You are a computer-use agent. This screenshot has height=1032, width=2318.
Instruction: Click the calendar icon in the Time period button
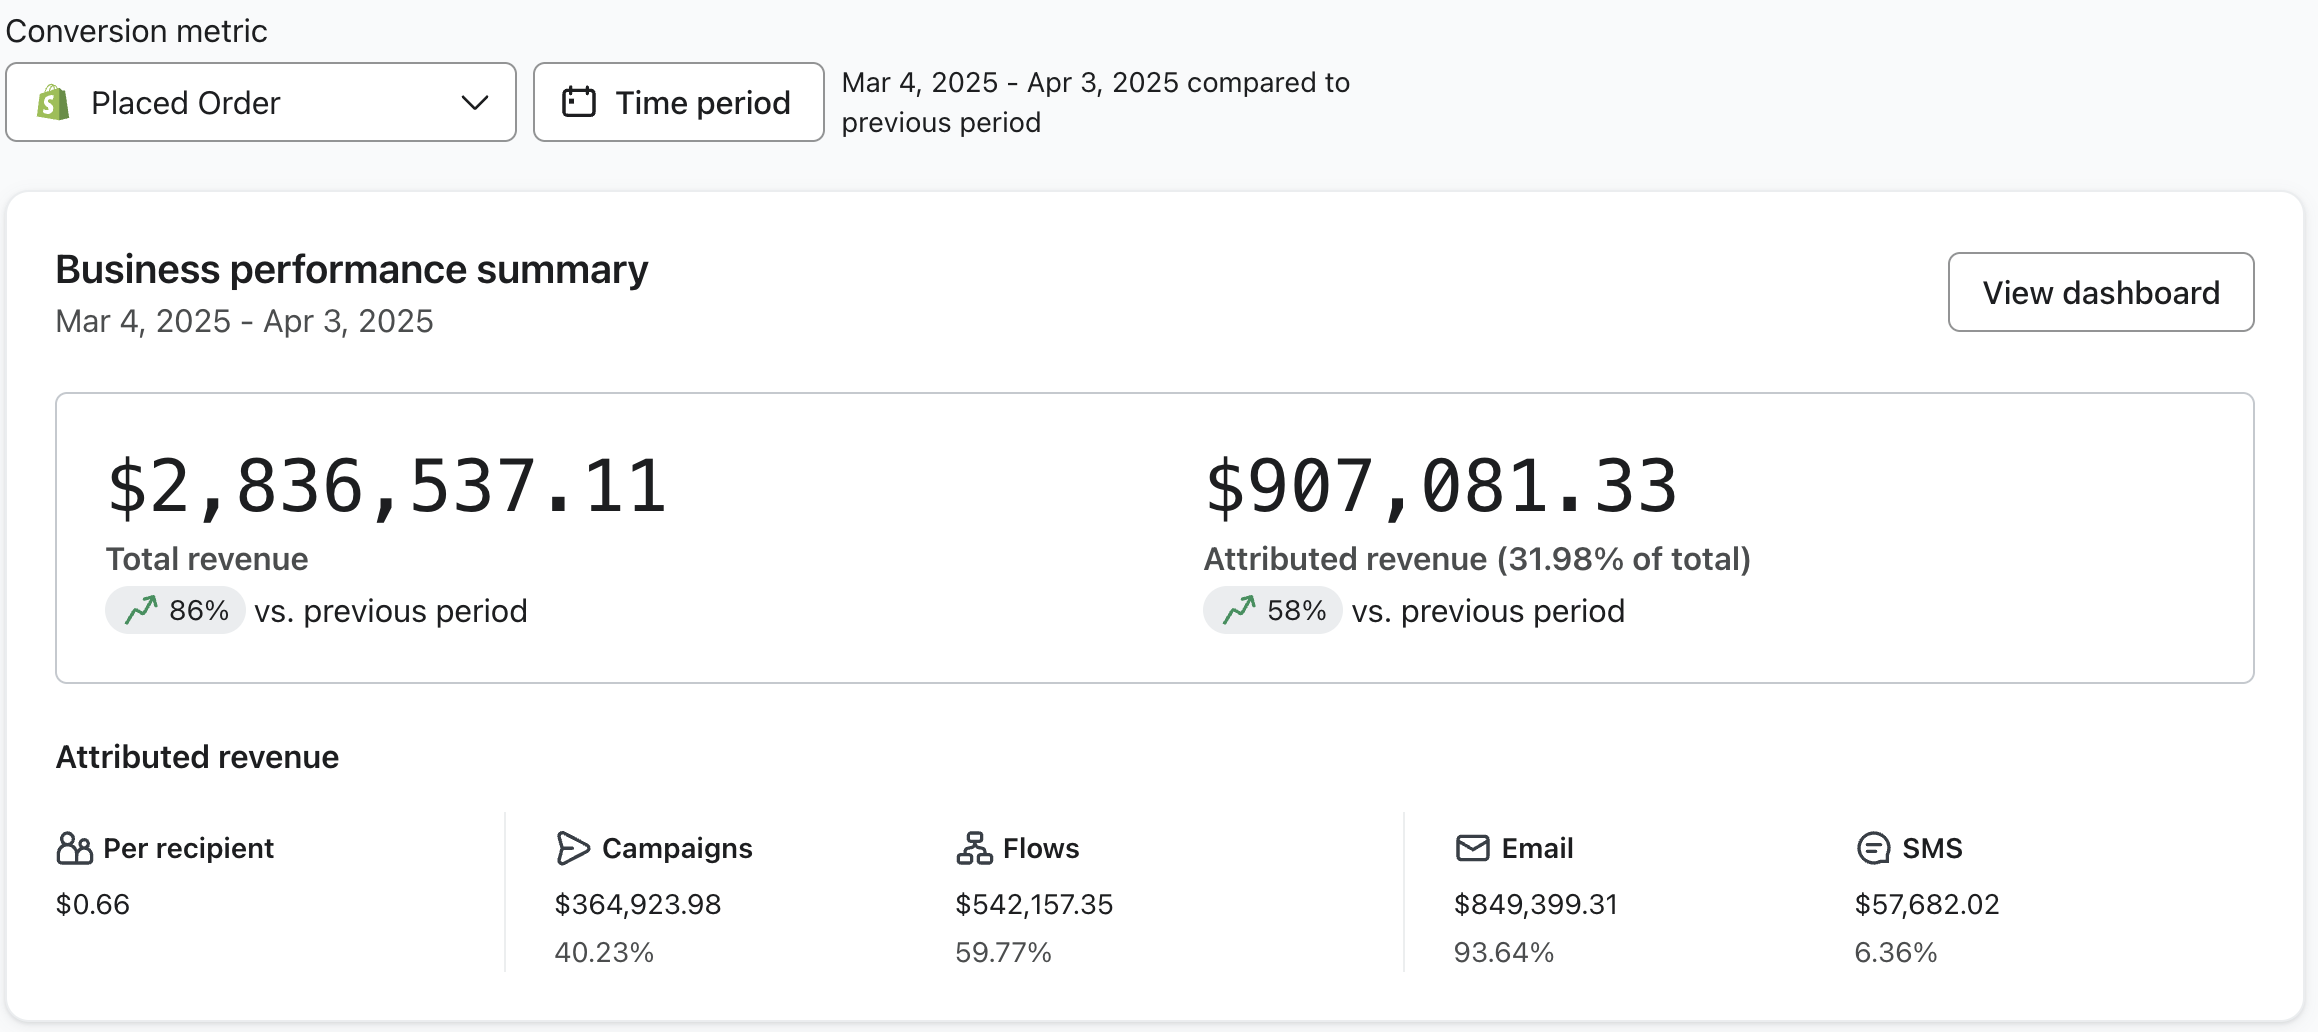(x=579, y=102)
